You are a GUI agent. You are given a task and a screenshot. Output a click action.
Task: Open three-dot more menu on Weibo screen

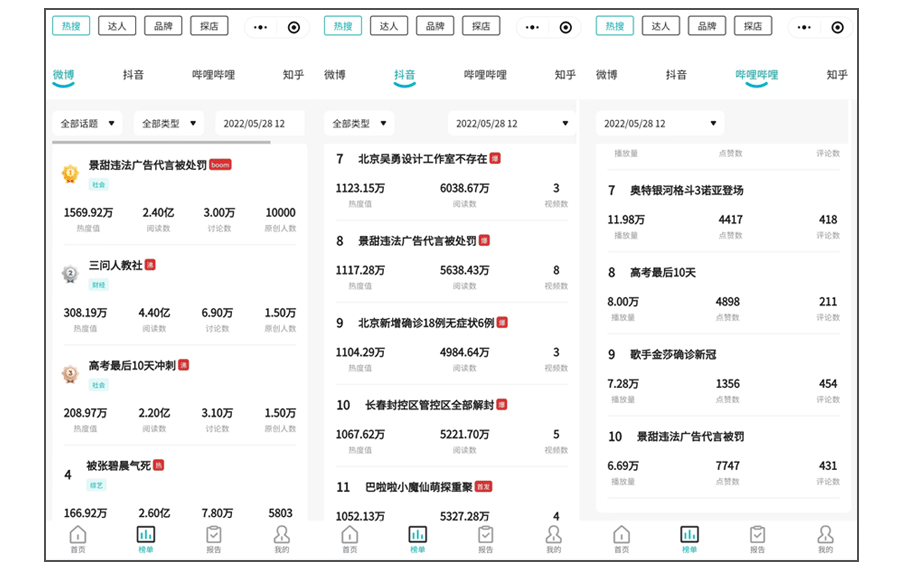(261, 27)
